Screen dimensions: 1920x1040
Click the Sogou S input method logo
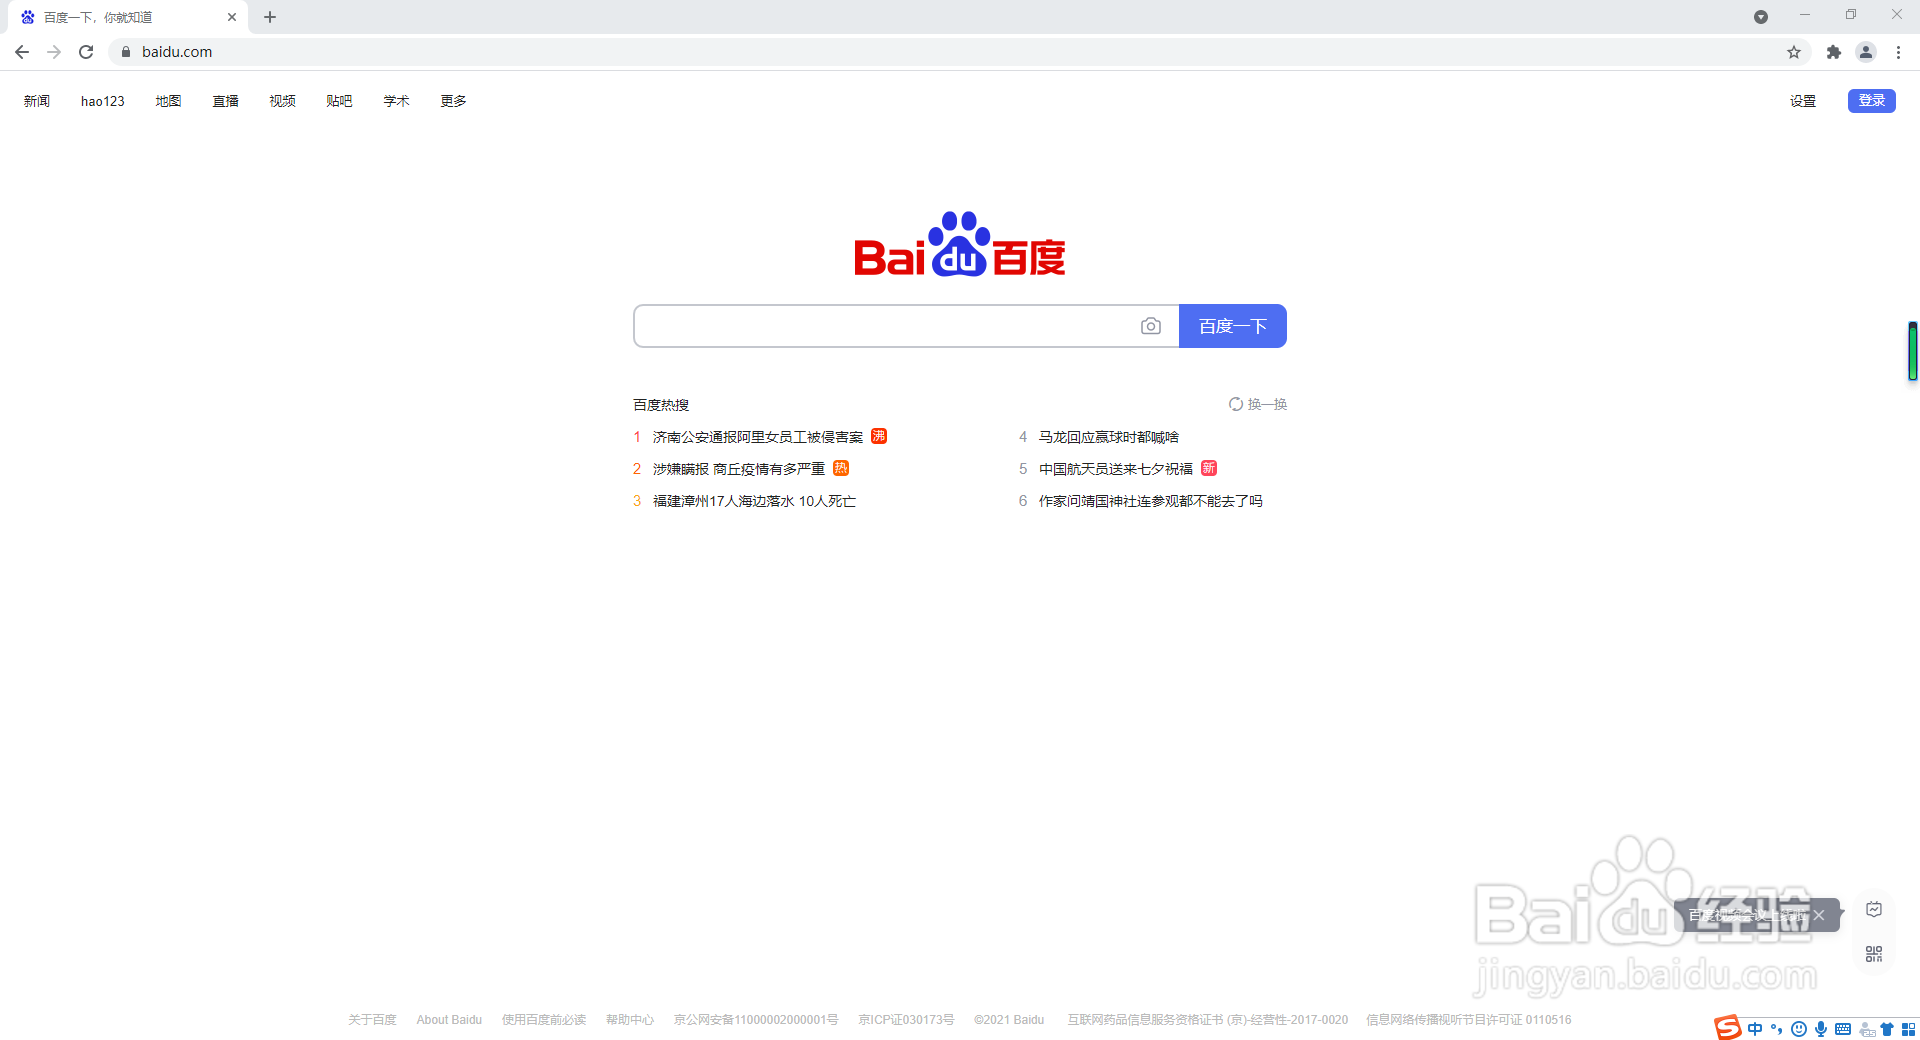point(1728,1028)
